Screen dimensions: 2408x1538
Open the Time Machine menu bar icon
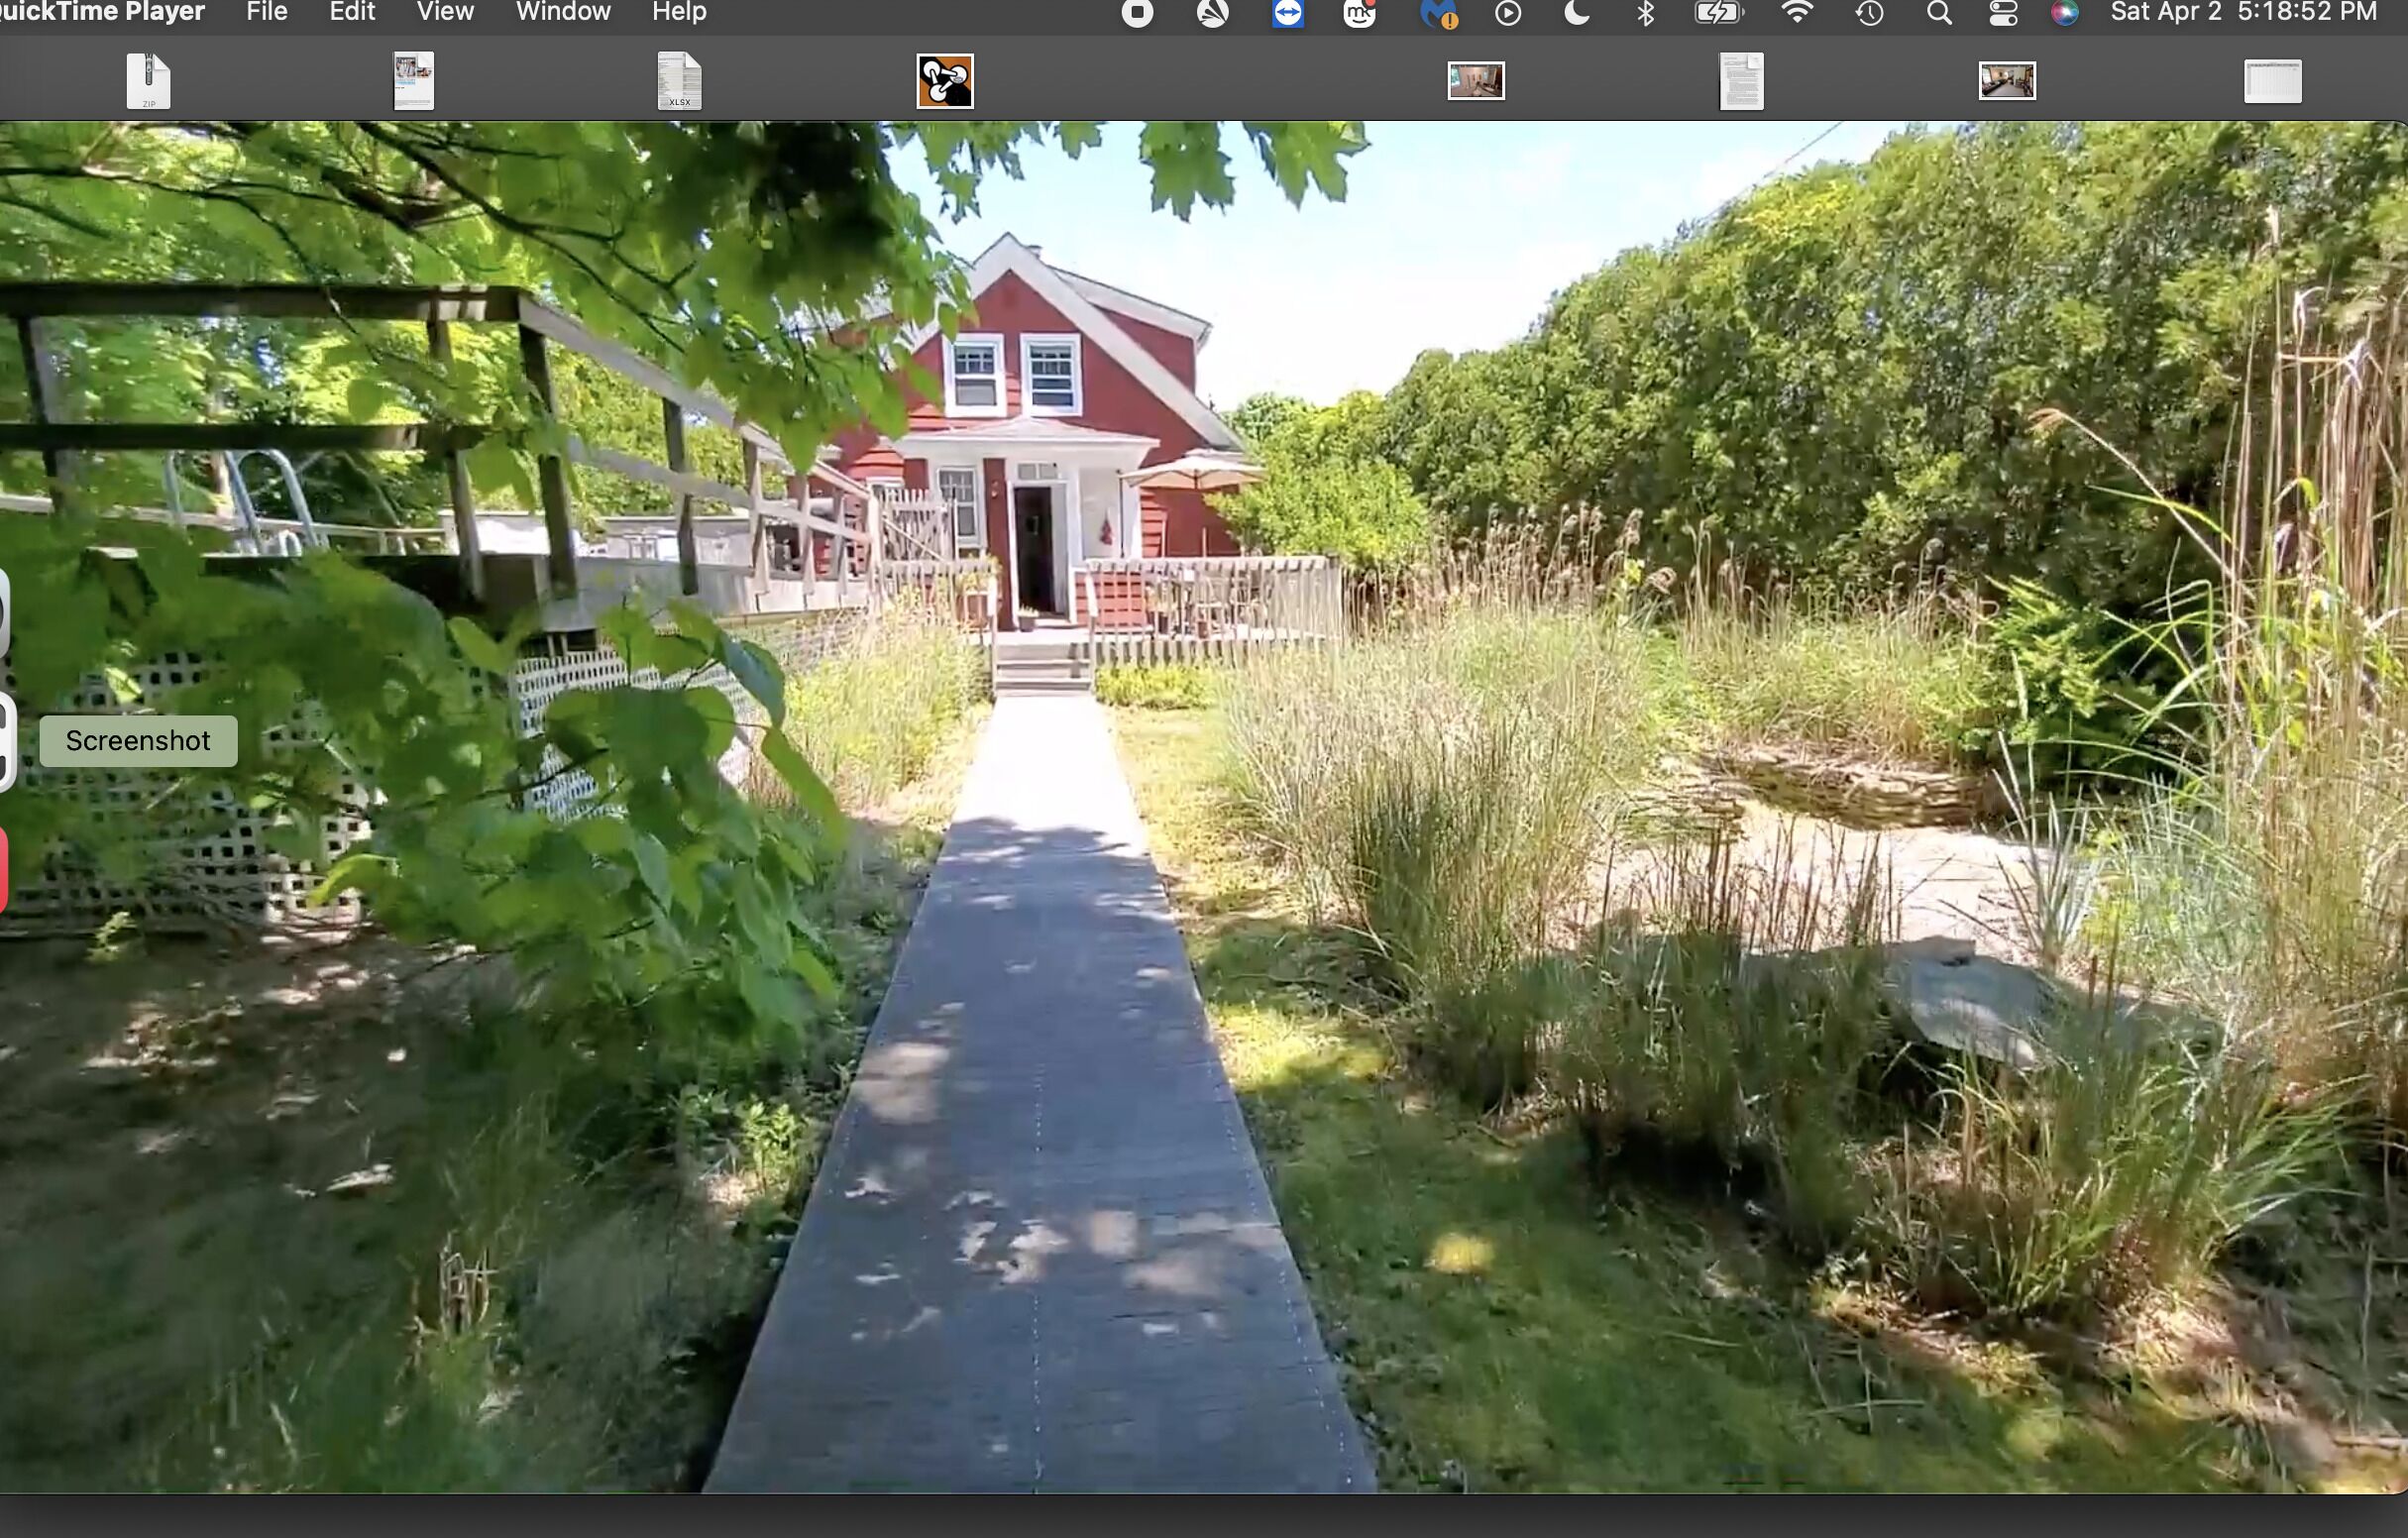[x=1870, y=13]
